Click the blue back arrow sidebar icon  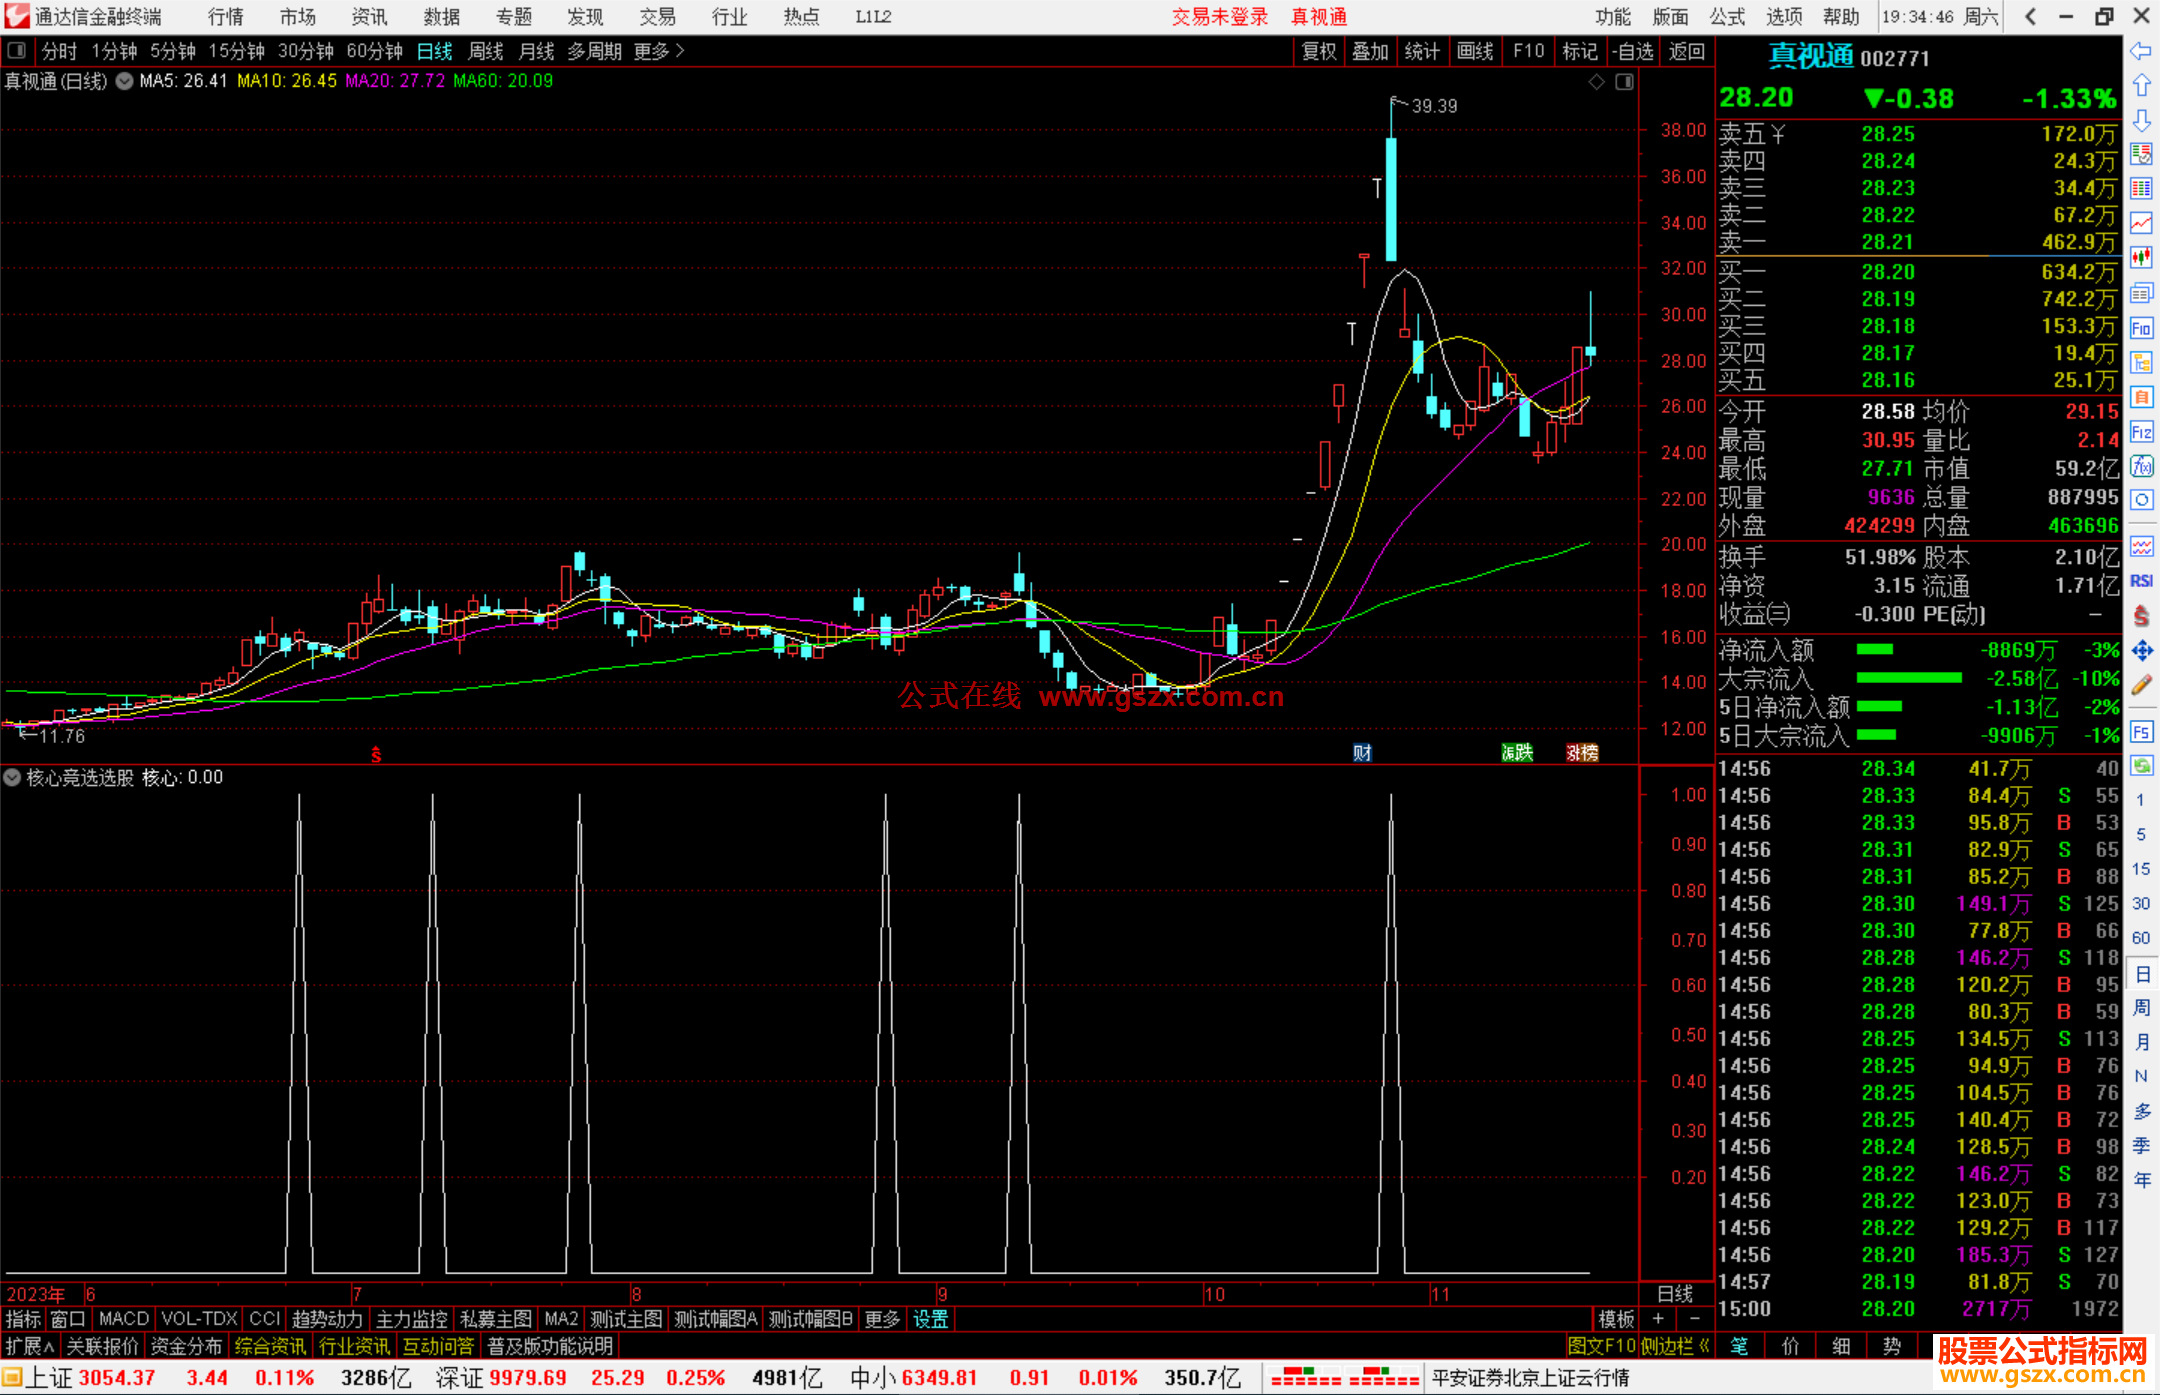2140,51
